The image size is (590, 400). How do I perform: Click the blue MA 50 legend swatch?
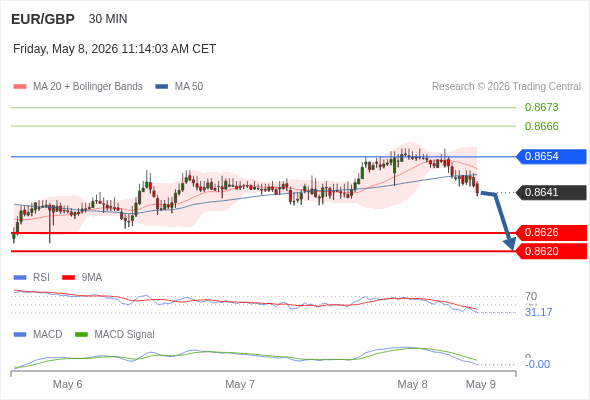coord(162,87)
